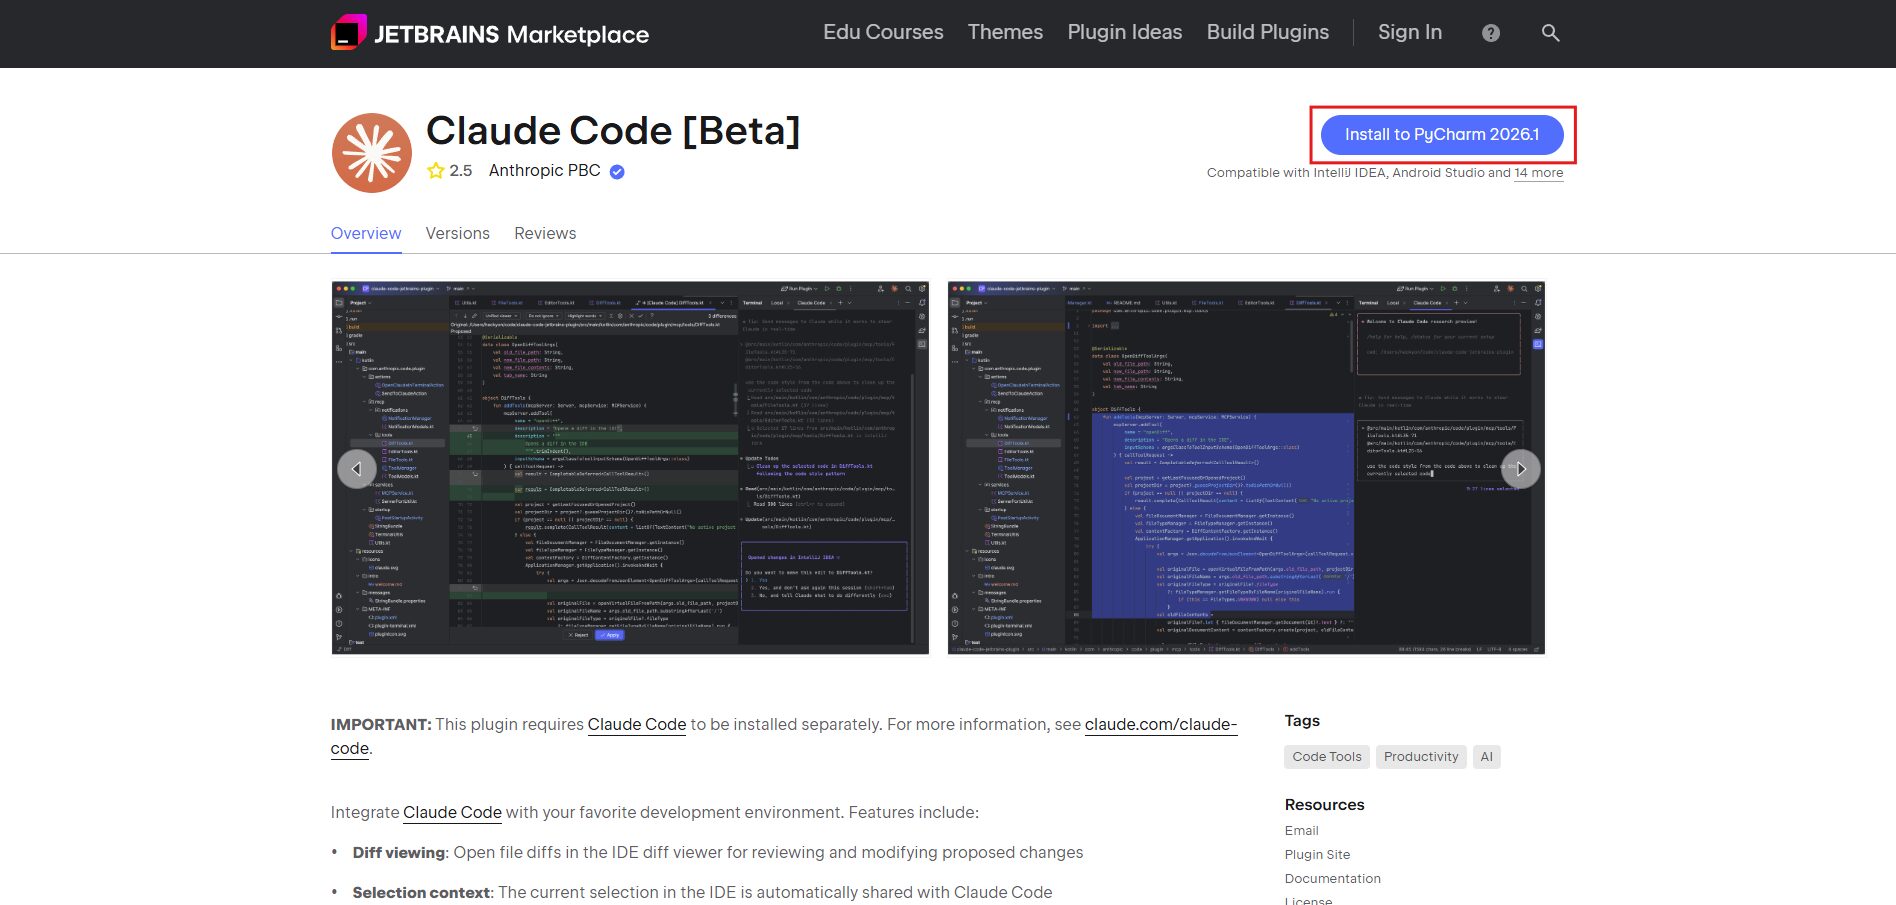Click Install to PyCharm 2026.1 button
This screenshot has width=1896, height=905.
pyautogui.click(x=1441, y=135)
